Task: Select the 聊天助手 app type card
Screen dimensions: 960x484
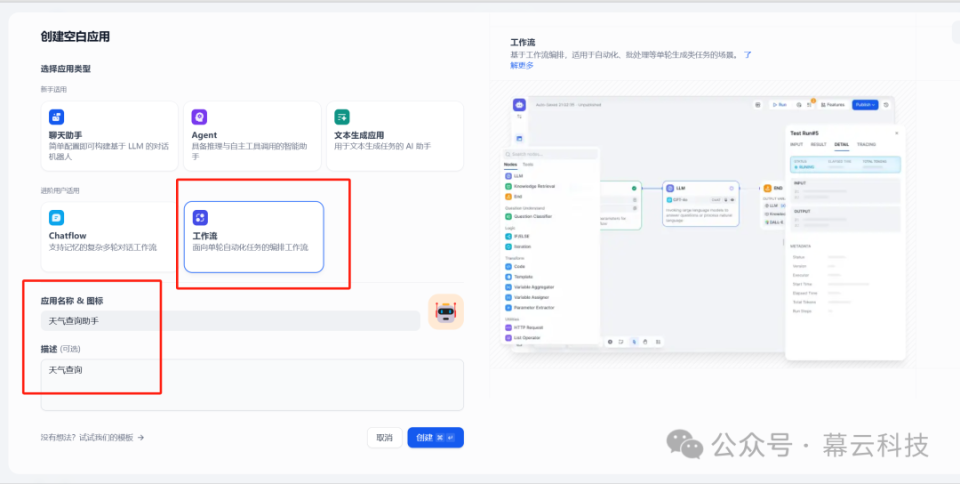Action: 110,136
